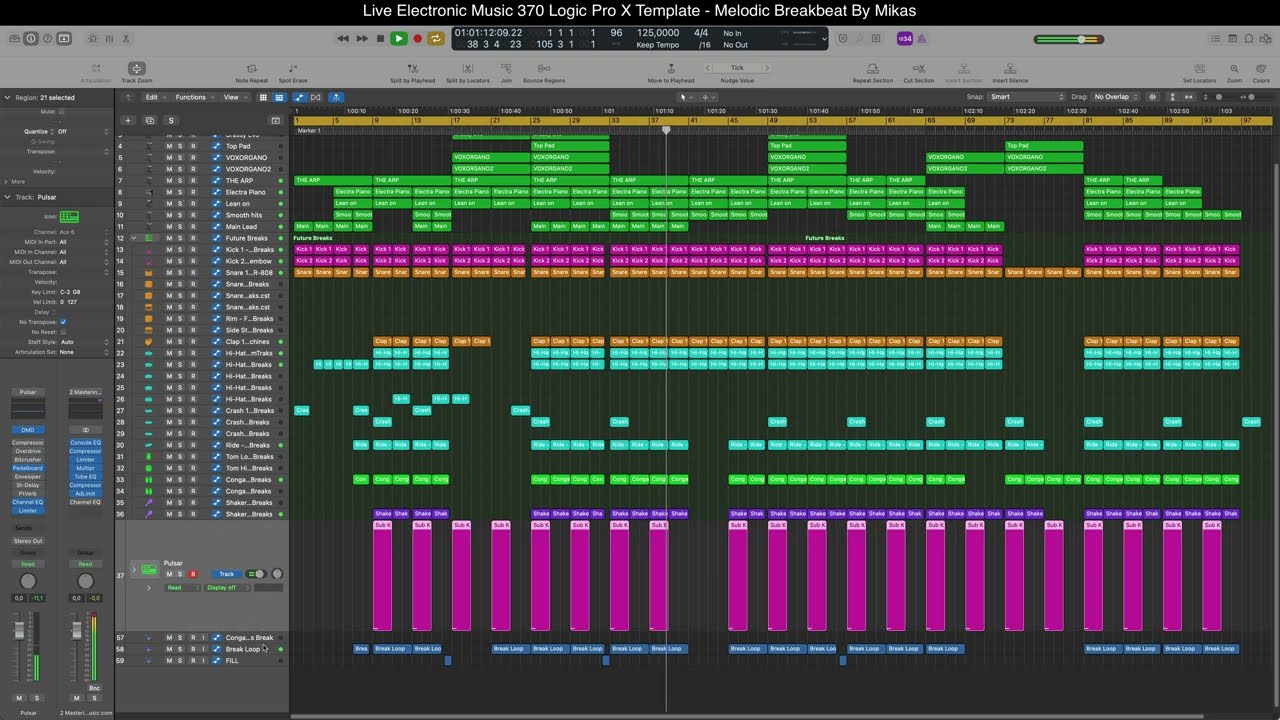Open the Mixer faders button

(x=109, y=38)
